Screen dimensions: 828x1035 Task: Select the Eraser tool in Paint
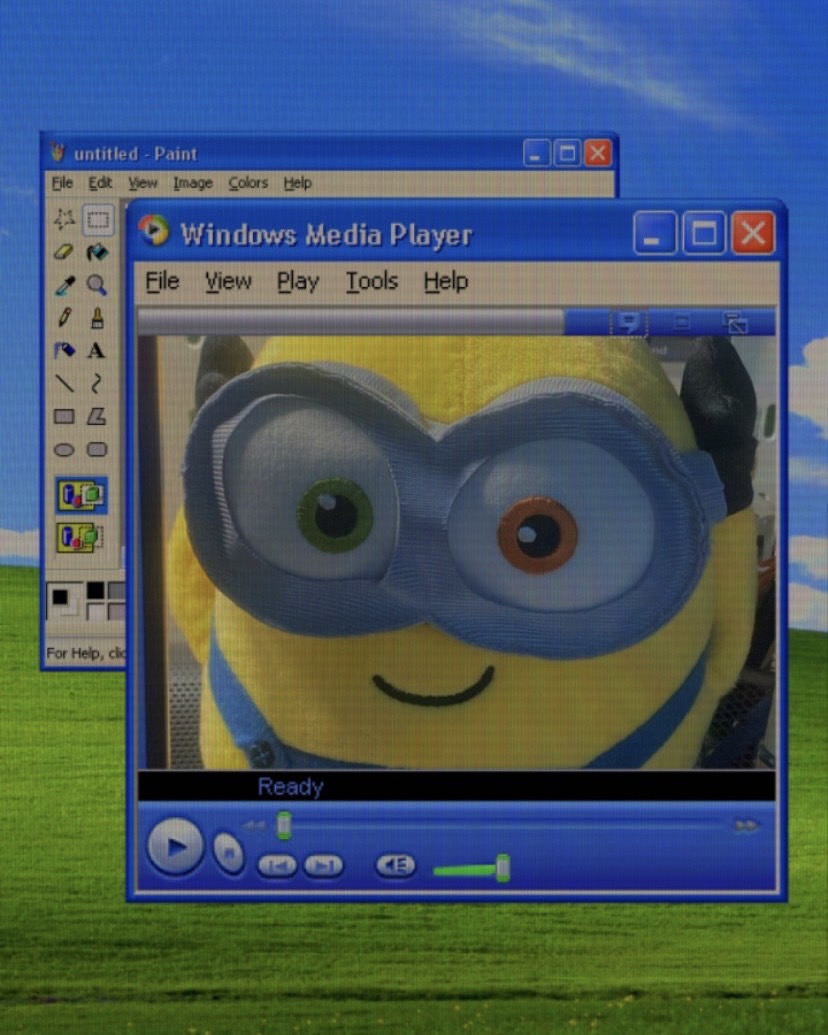pos(64,252)
